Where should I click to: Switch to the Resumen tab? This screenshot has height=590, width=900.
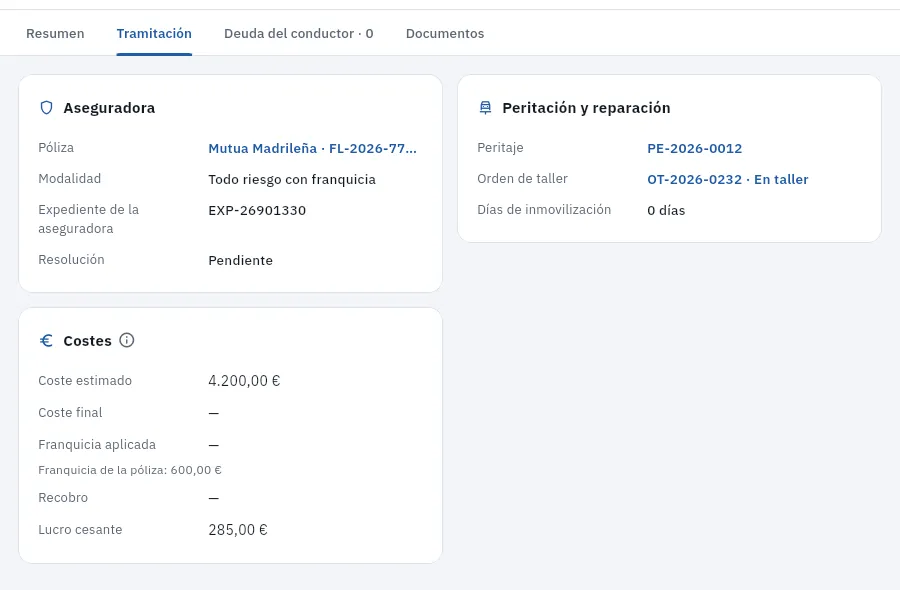click(55, 33)
